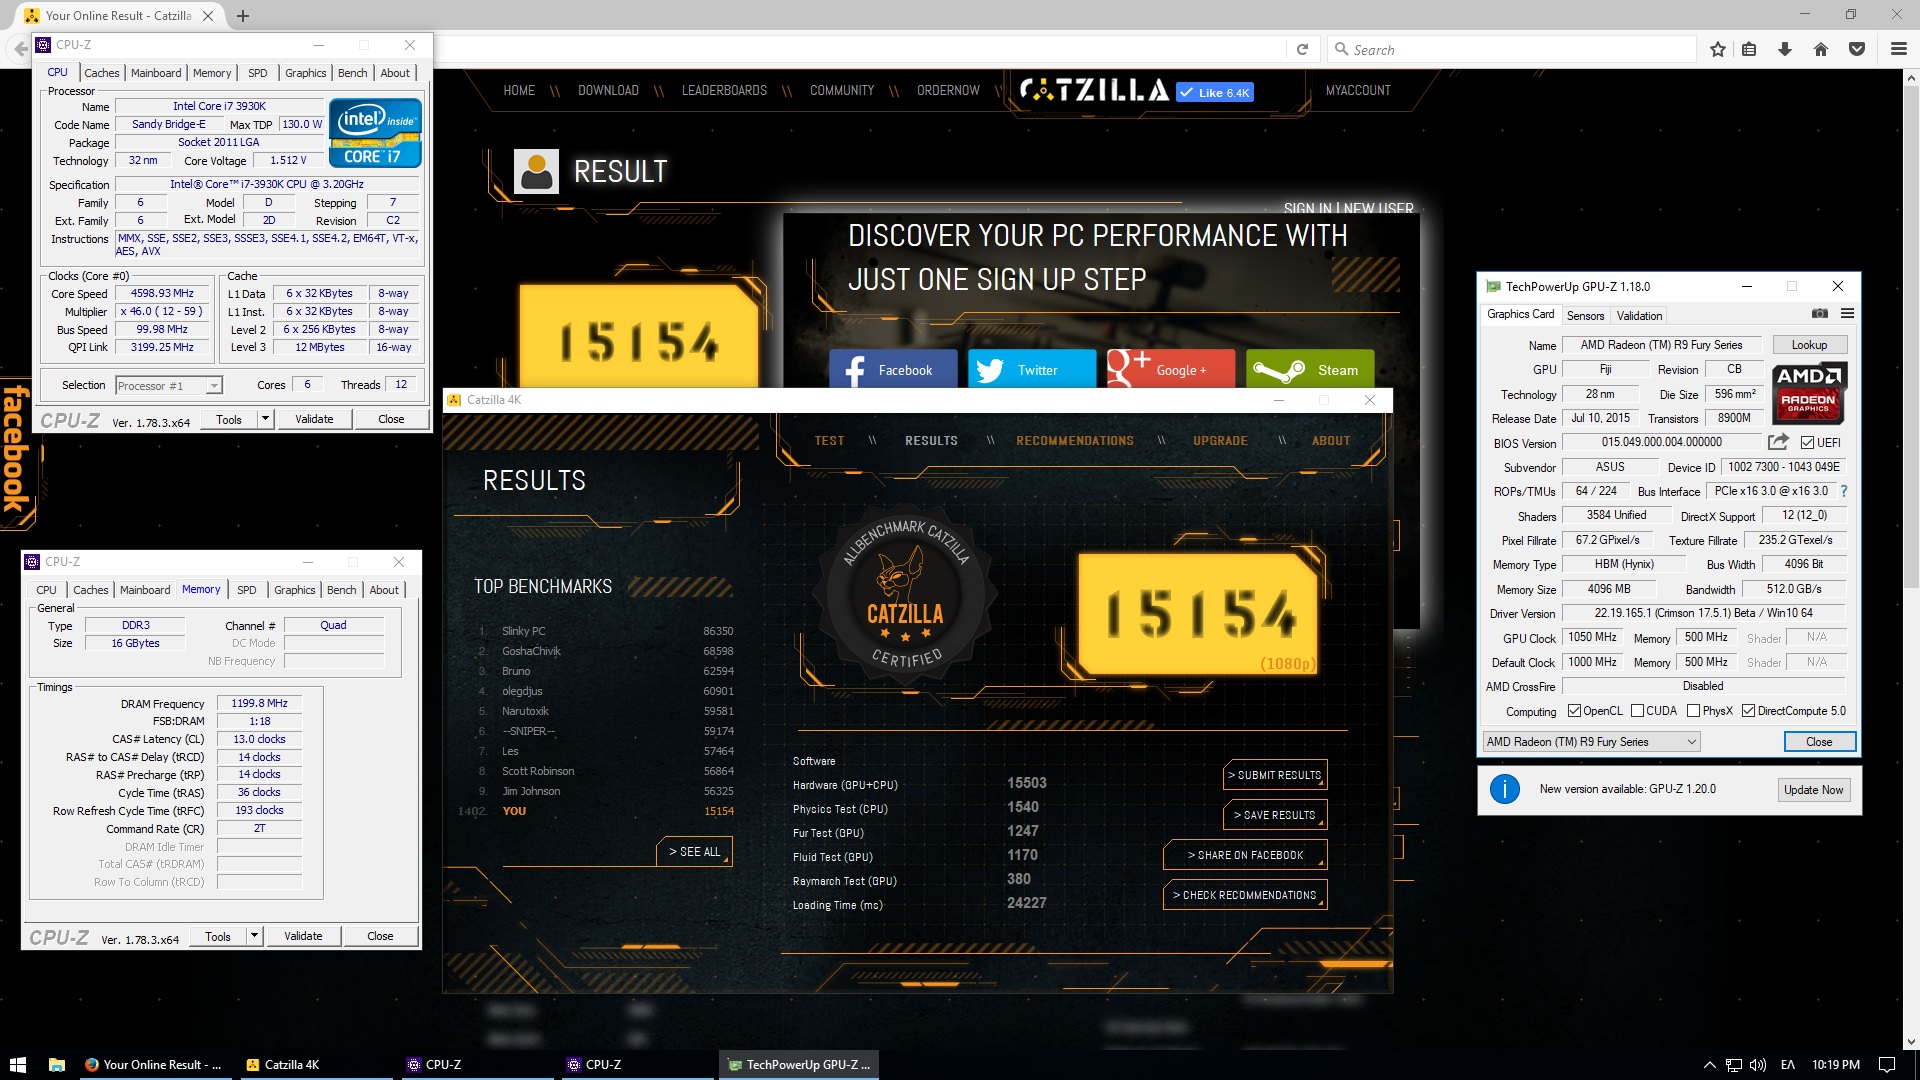Open the Validation tab in GPU-Z
The width and height of the screenshot is (1920, 1080).
[1639, 315]
